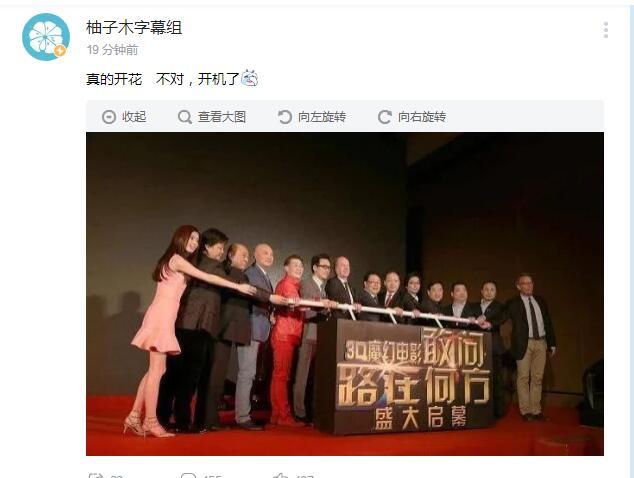This screenshot has width=634, height=478.
Task: Open the three-dot post options menu
Action: (606, 30)
